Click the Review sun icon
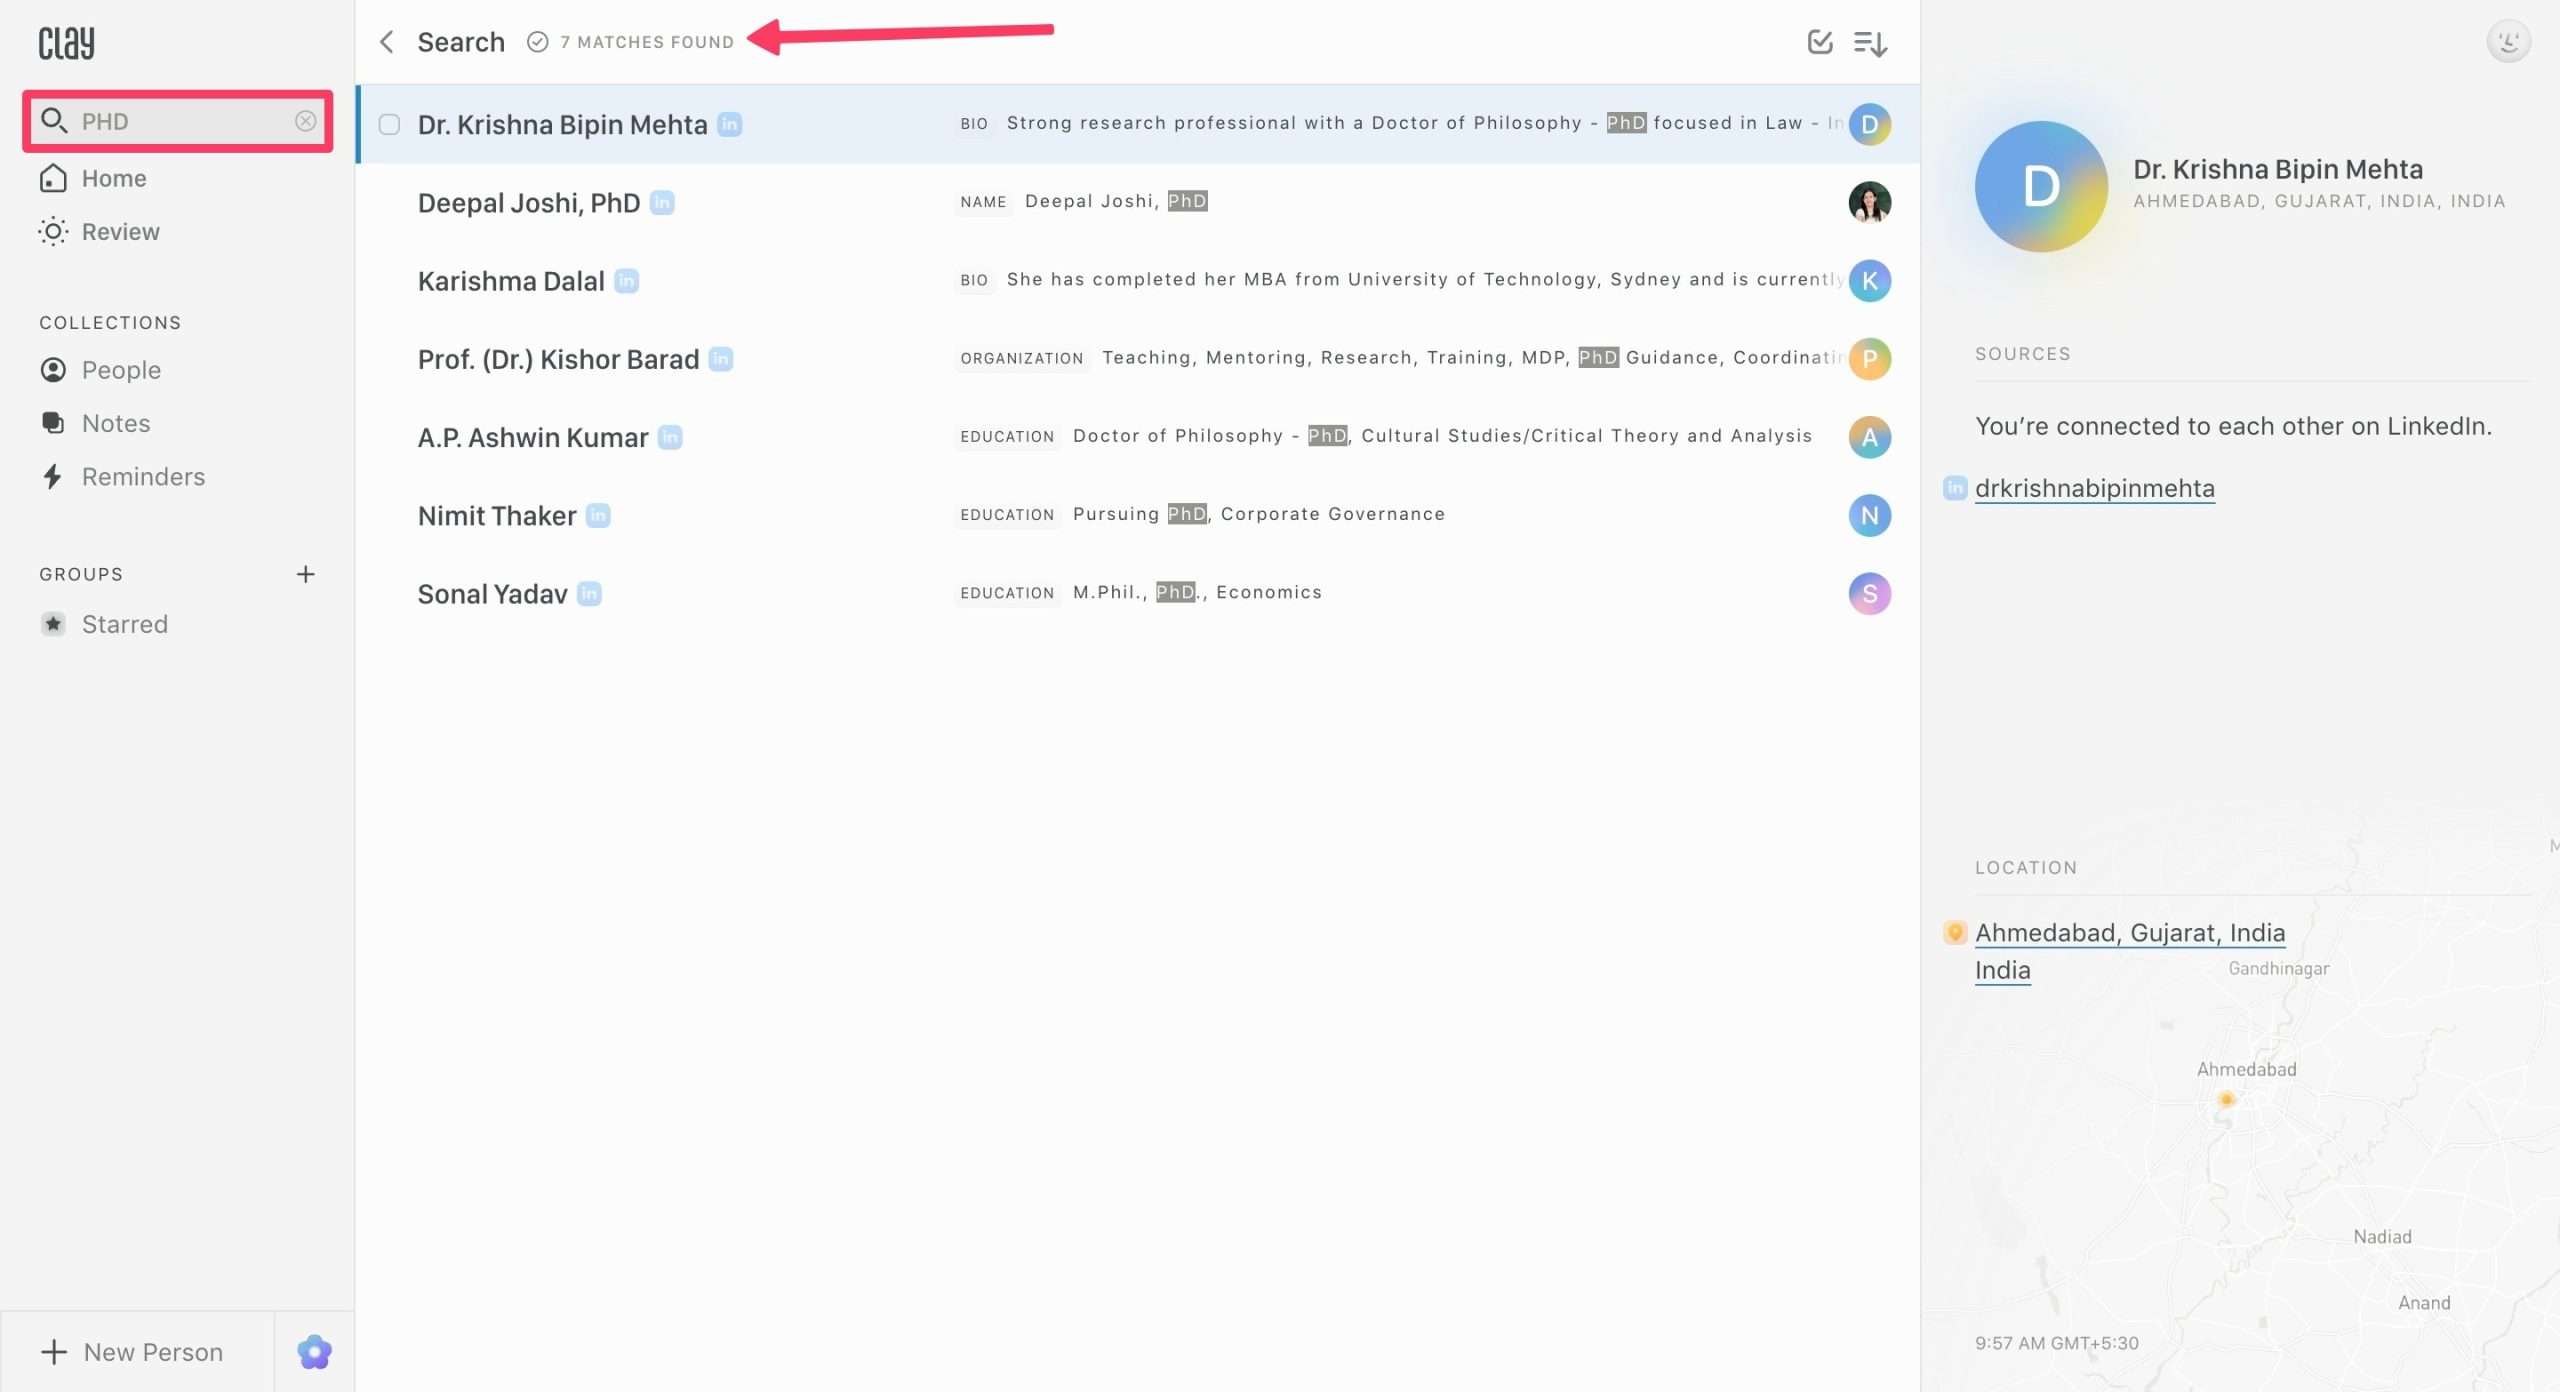This screenshot has height=1392, width=2560. coord(53,231)
